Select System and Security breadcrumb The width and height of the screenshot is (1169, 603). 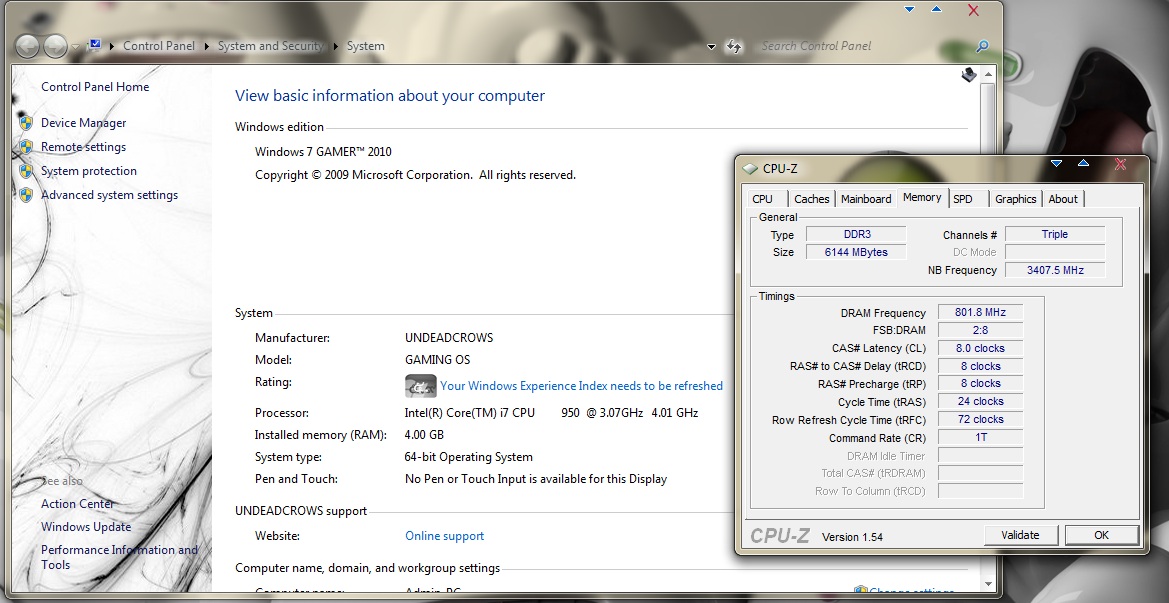click(271, 46)
